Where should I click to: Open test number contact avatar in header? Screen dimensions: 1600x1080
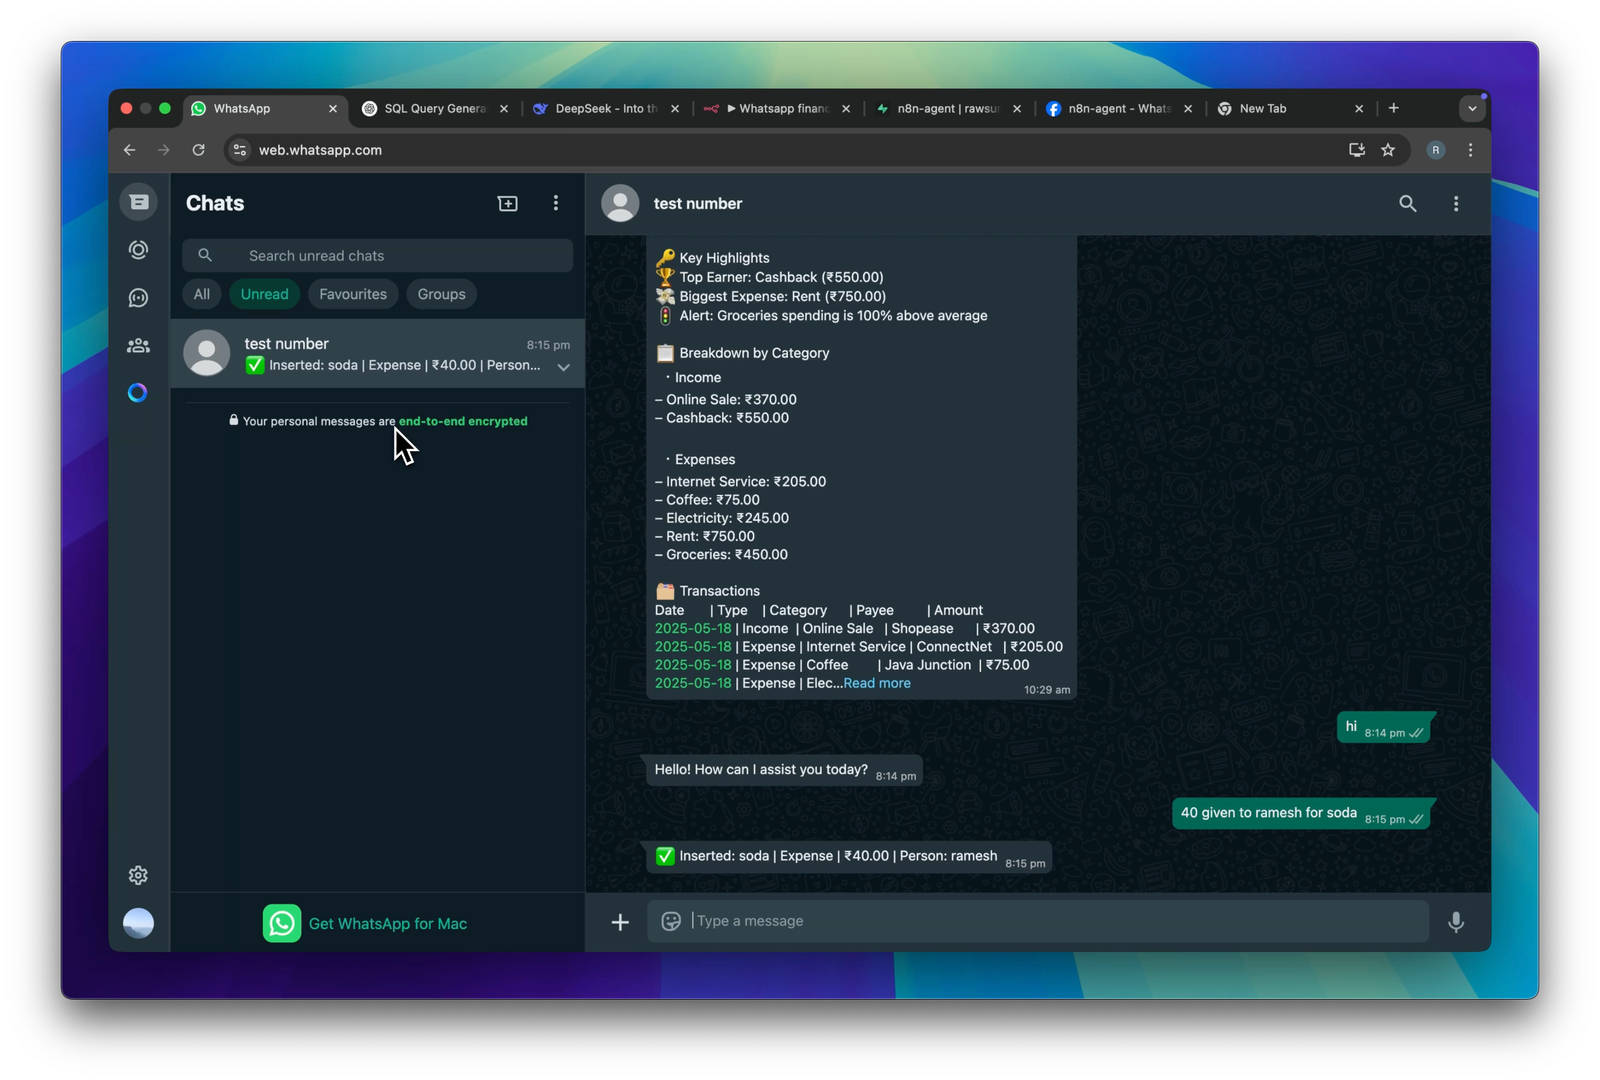[x=620, y=203]
